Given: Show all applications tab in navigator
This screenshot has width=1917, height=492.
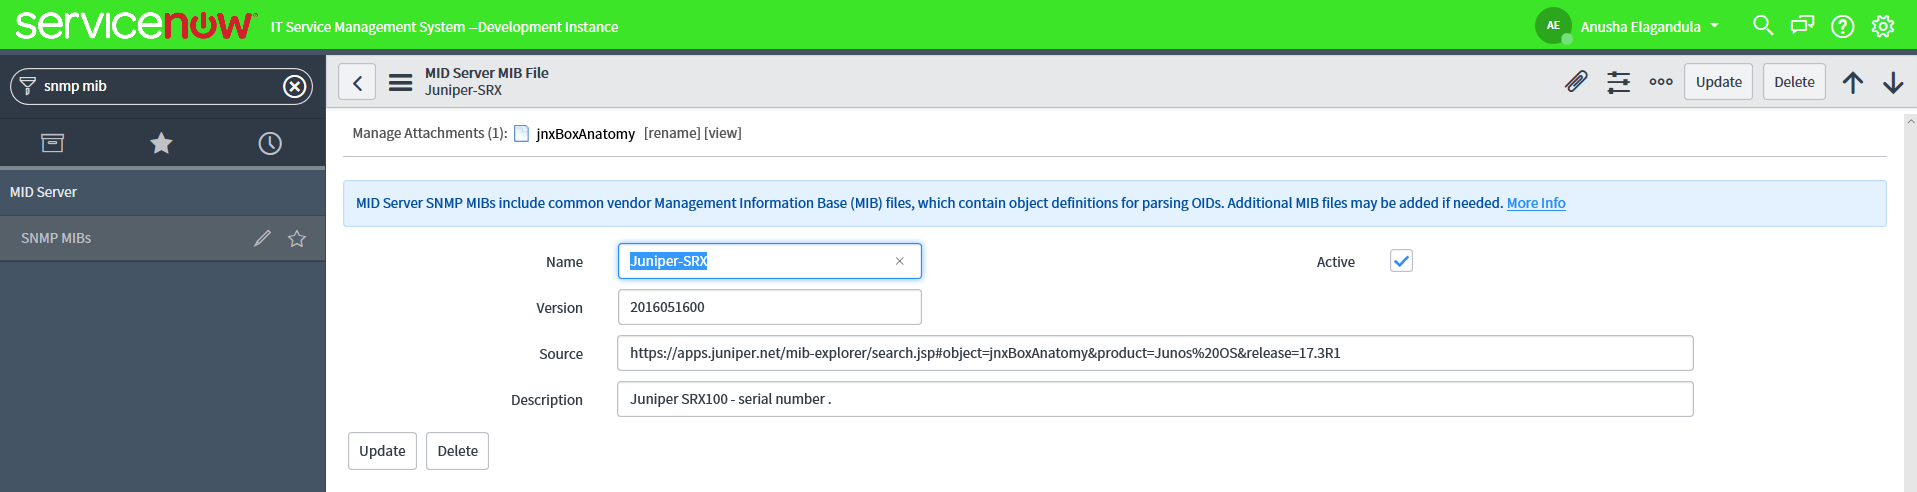Looking at the screenshot, I should pyautogui.click(x=53, y=143).
